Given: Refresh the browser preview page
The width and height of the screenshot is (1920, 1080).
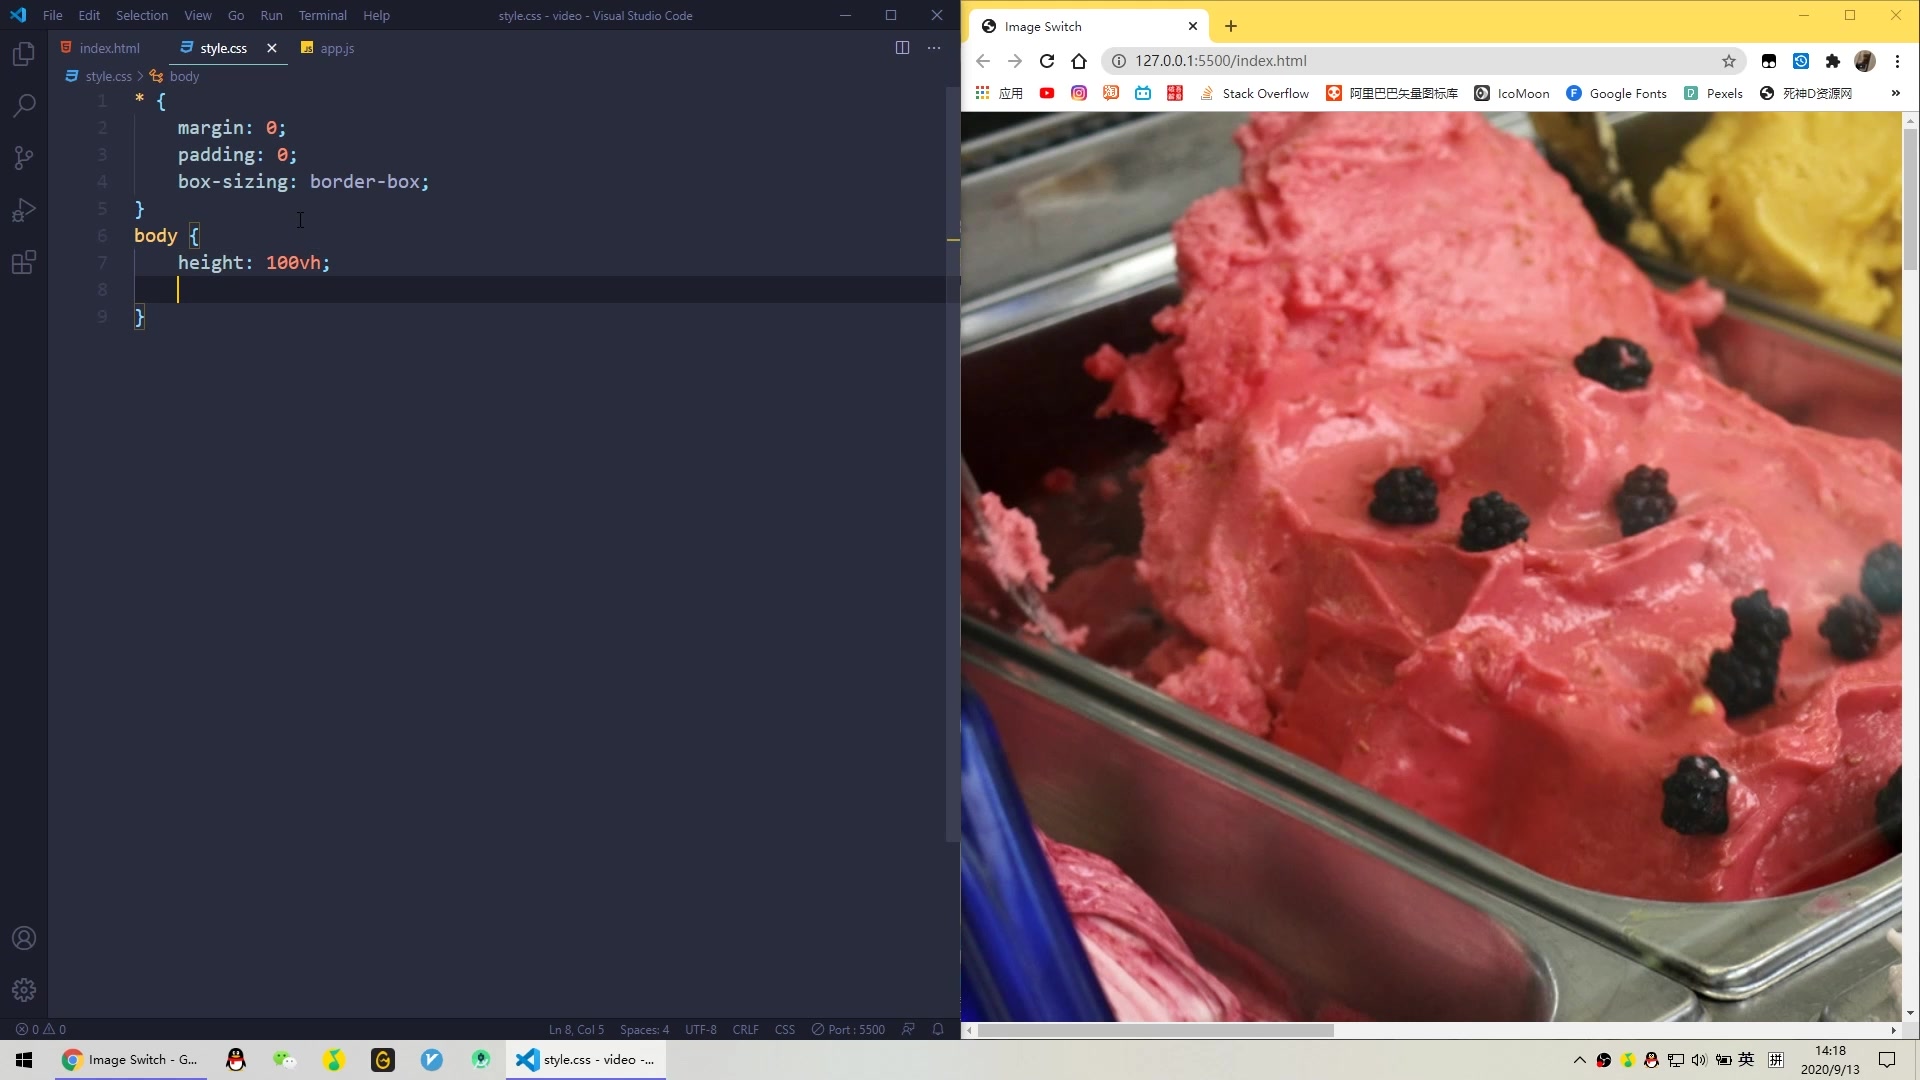Looking at the screenshot, I should pos(1048,61).
